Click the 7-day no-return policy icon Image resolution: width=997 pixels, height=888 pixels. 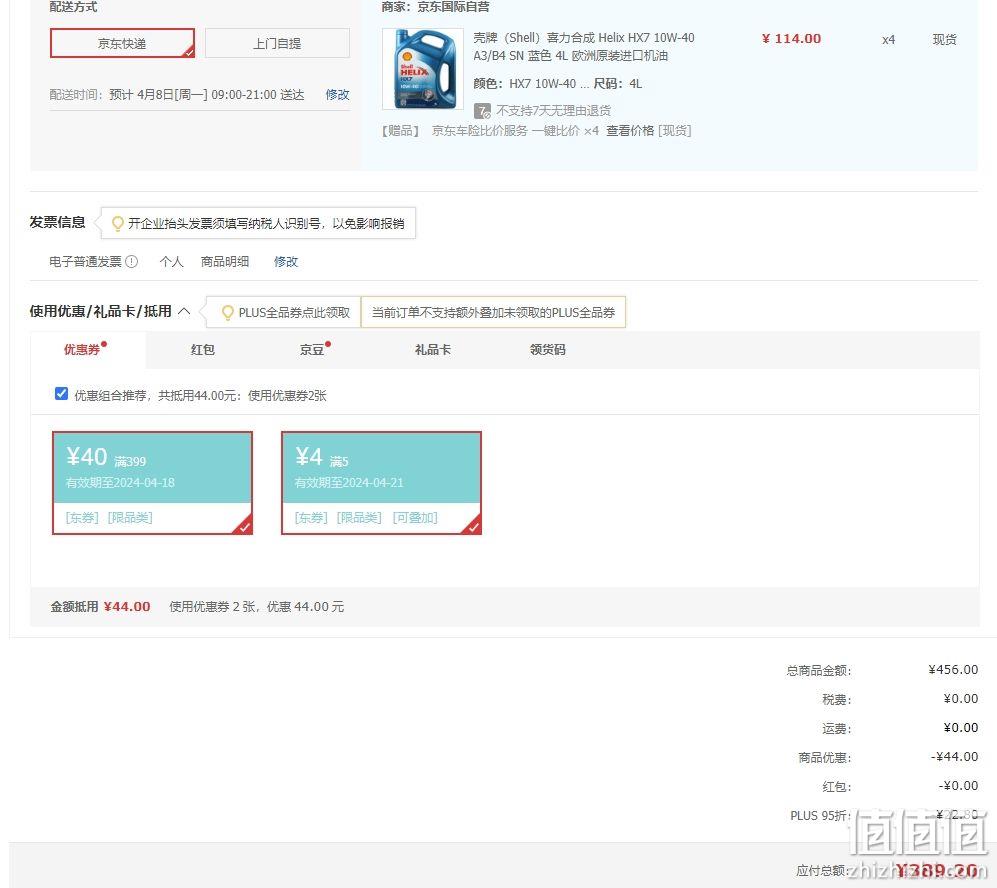pos(483,111)
